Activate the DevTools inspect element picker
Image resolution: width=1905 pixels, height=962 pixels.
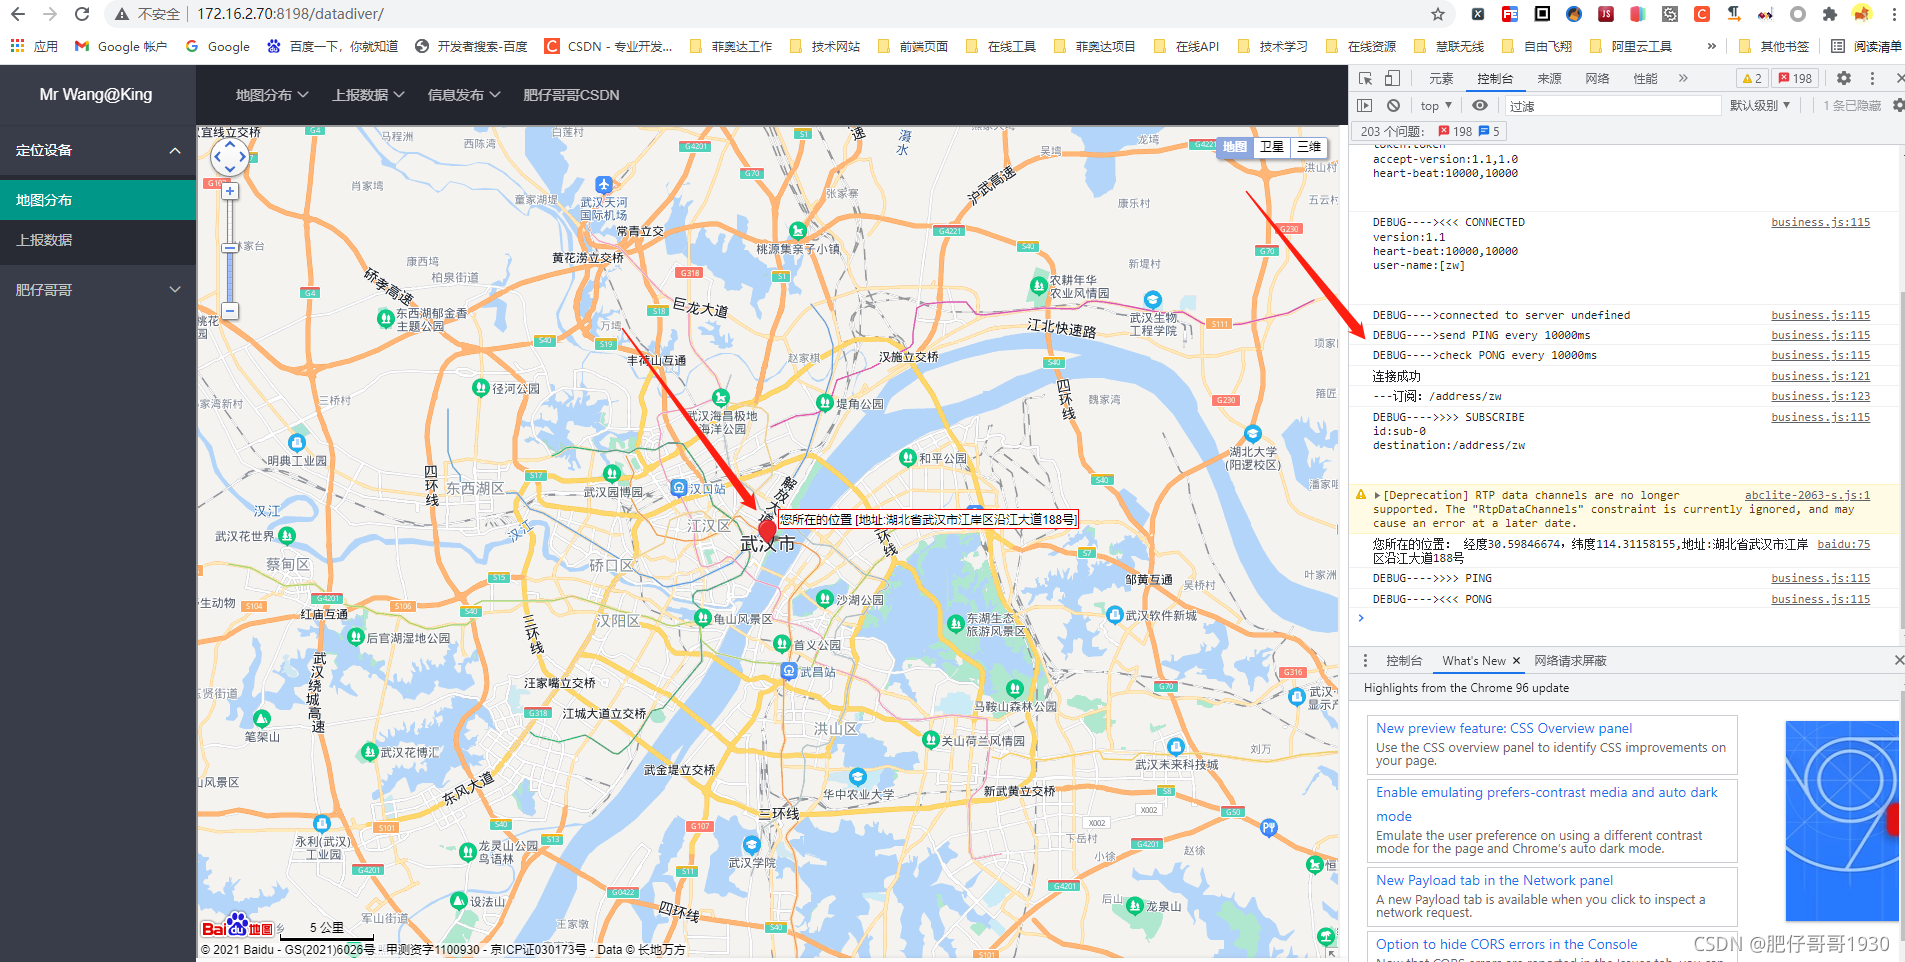coord(1365,78)
